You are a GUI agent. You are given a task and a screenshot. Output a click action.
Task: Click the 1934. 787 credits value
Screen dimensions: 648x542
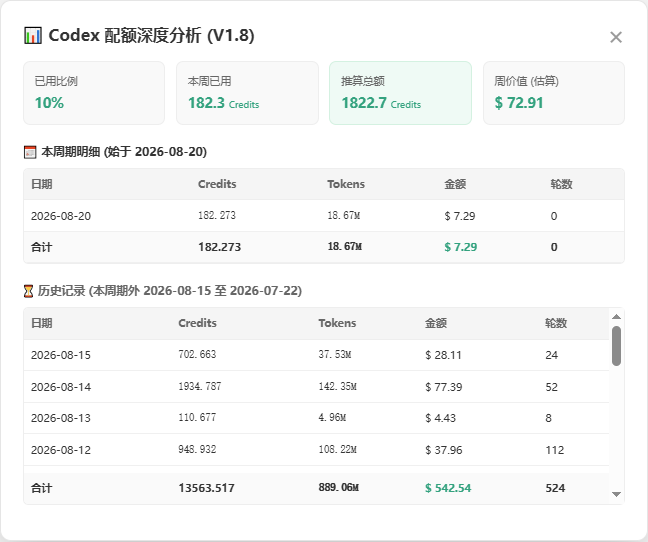(x=200, y=386)
